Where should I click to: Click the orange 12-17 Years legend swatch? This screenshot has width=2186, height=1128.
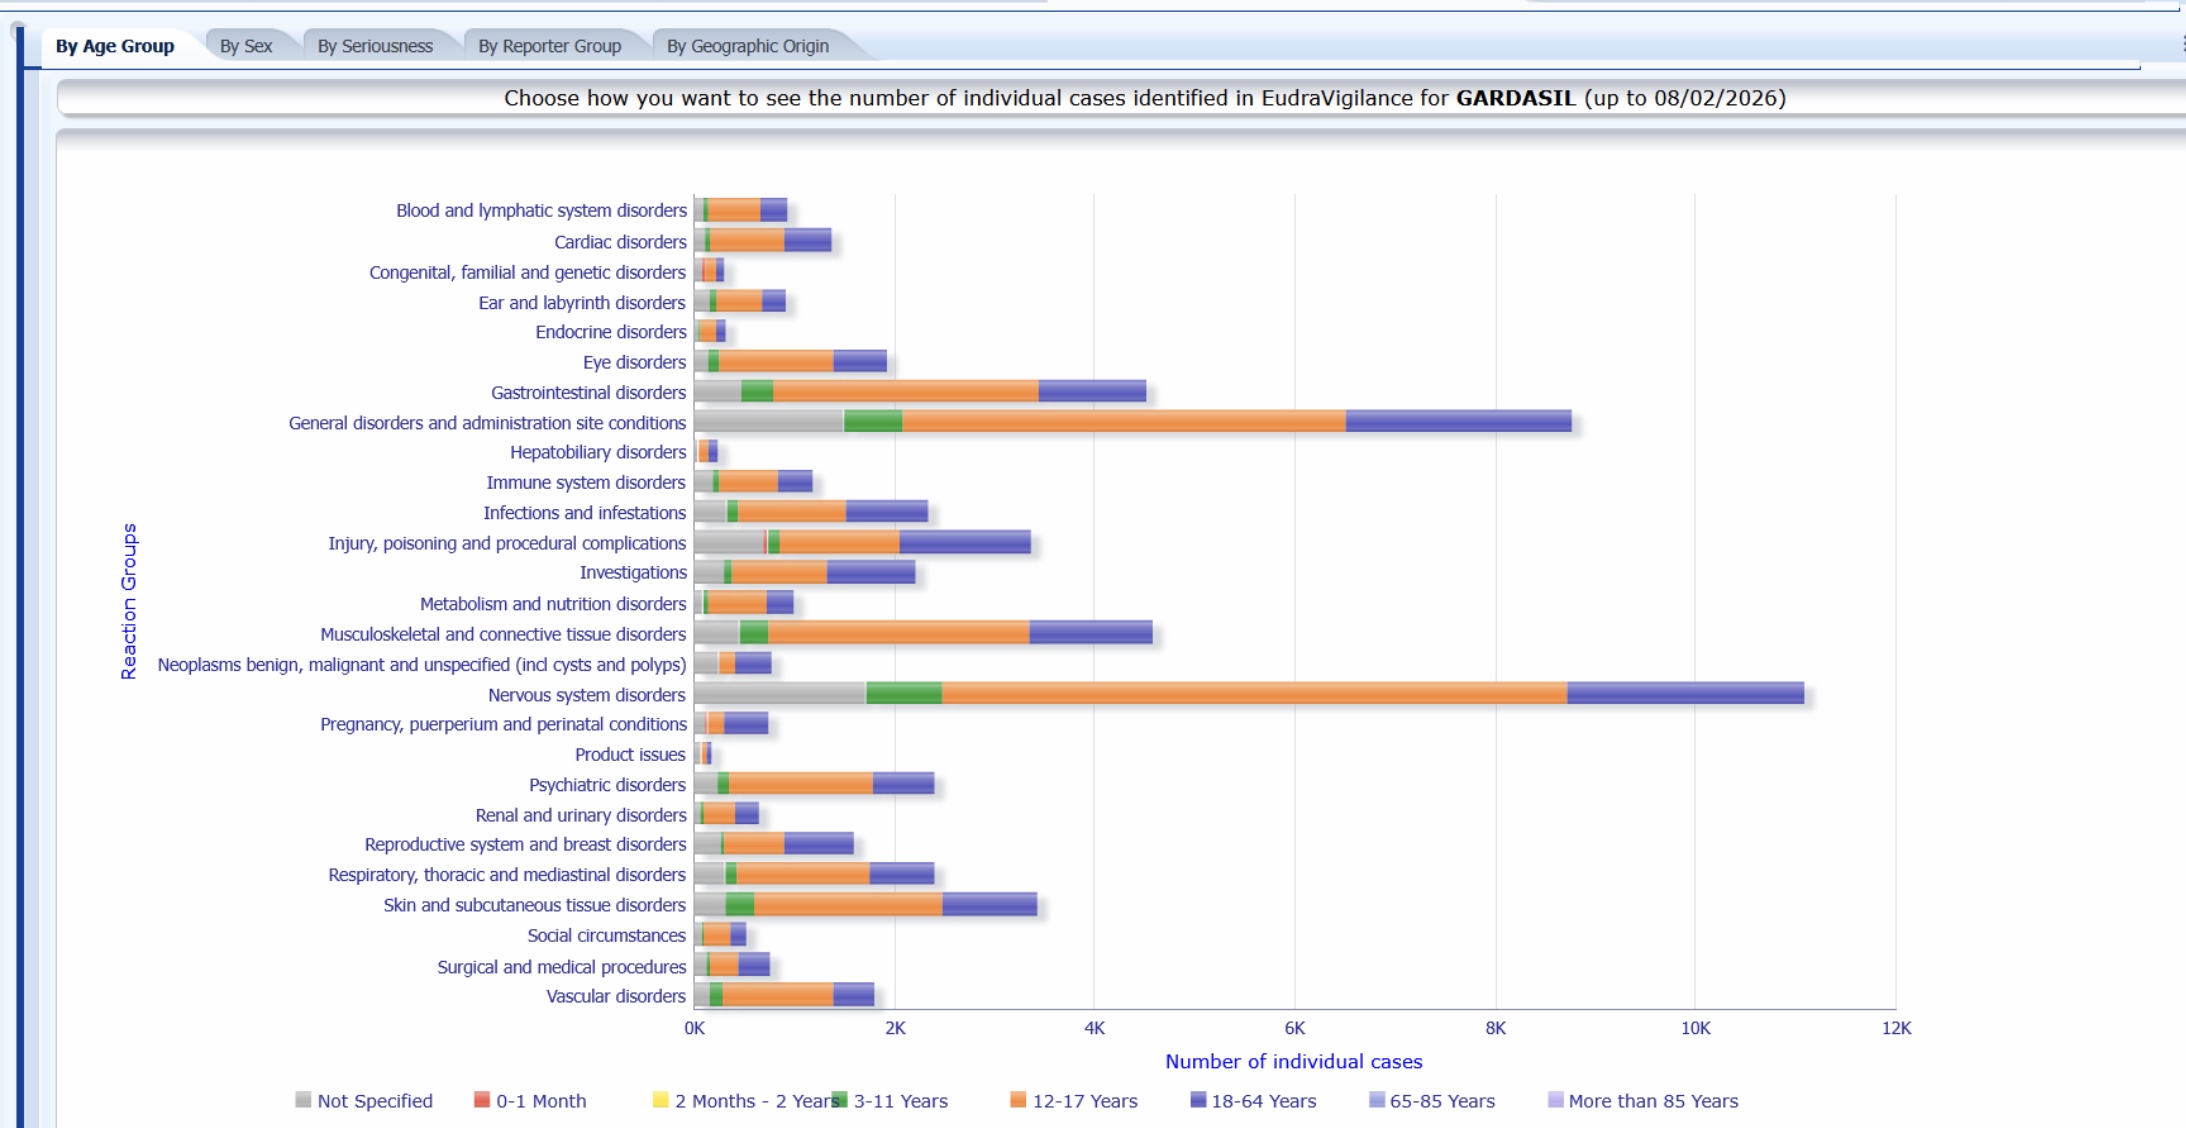point(1018,1100)
